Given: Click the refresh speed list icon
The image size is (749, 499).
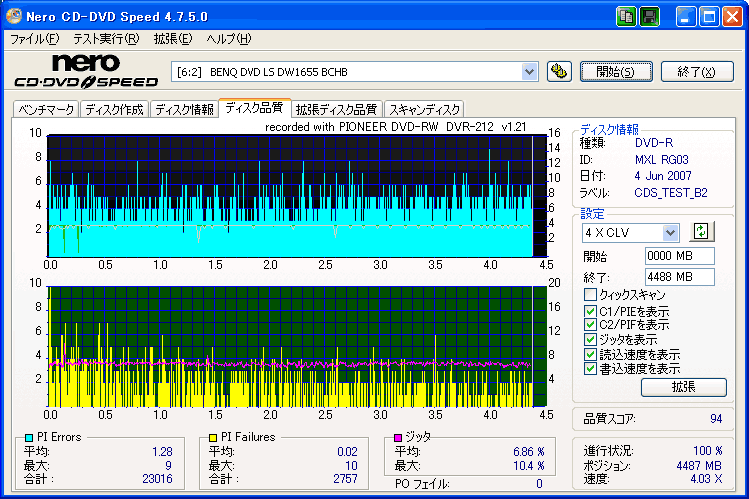Looking at the screenshot, I should (701, 232).
